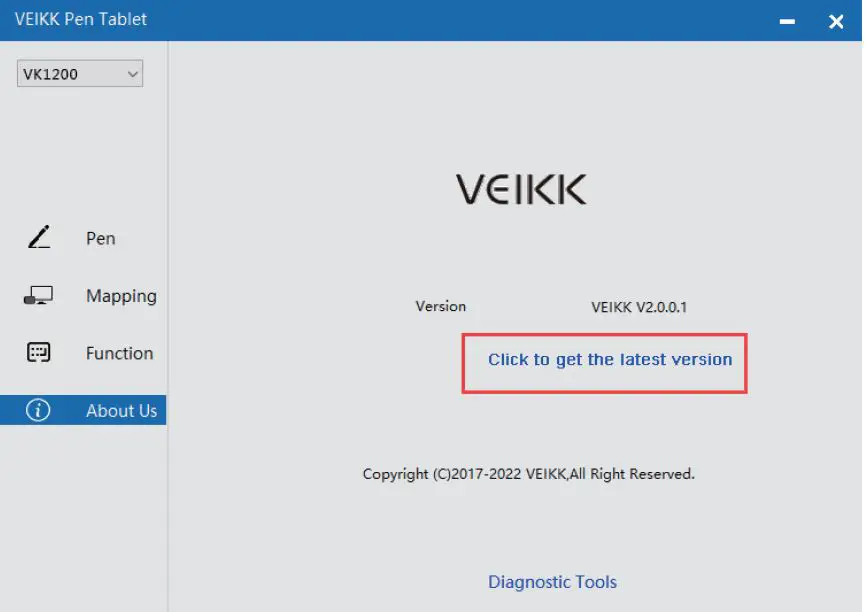Click the copyright notice text
This screenshot has width=866, height=612.
(531, 473)
